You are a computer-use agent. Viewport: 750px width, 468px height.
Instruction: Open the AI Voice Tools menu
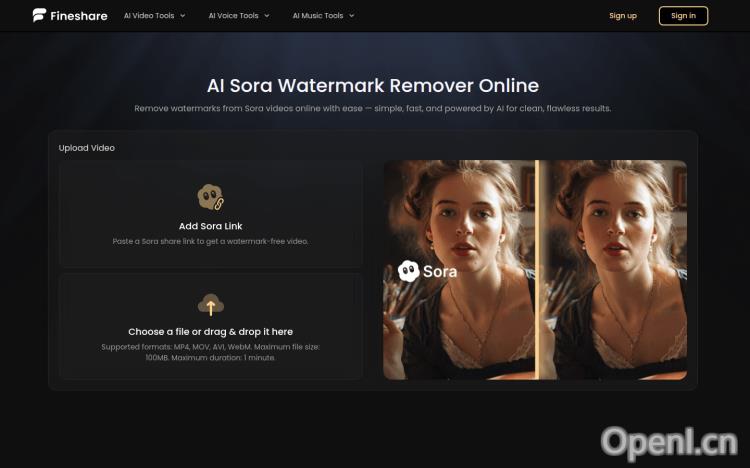239,15
